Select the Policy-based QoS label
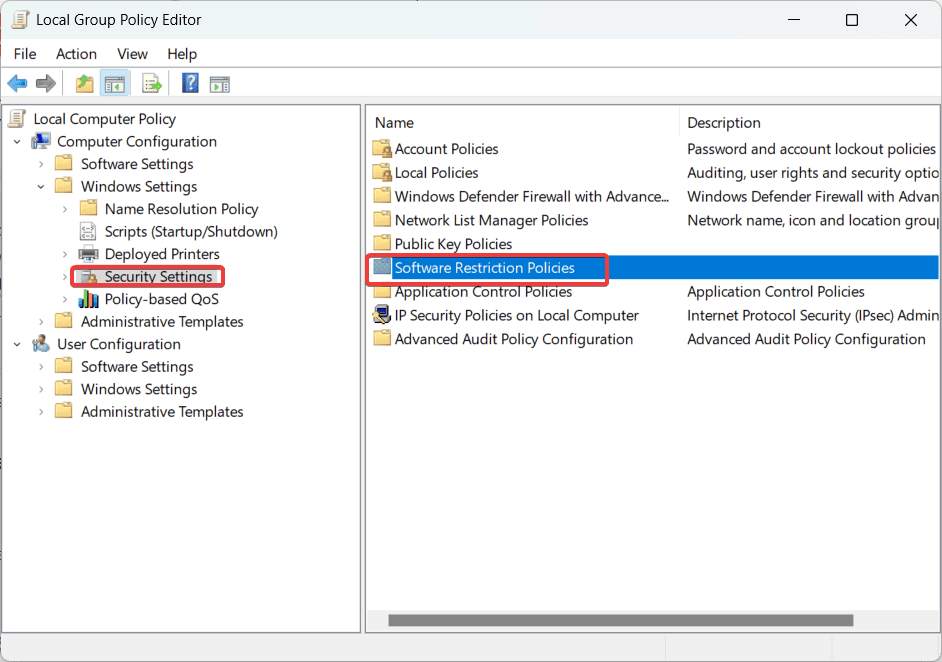942x662 pixels. click(162, 299)
